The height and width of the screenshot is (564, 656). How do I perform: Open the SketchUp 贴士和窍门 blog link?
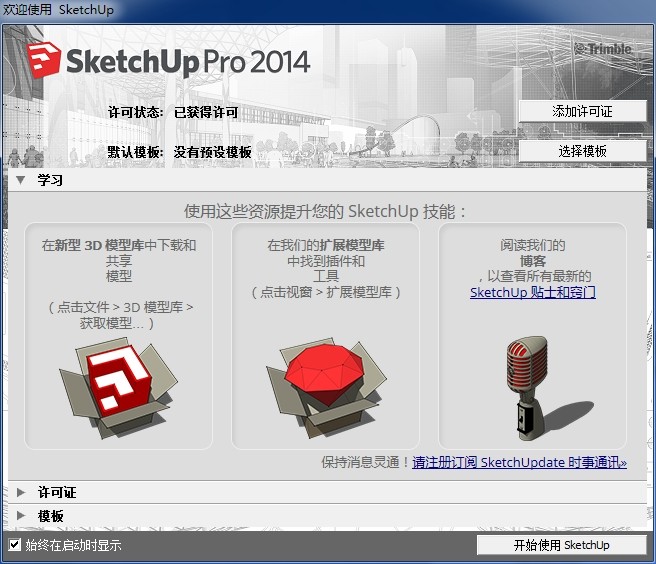pyautogui.click(x=533, y=292)
